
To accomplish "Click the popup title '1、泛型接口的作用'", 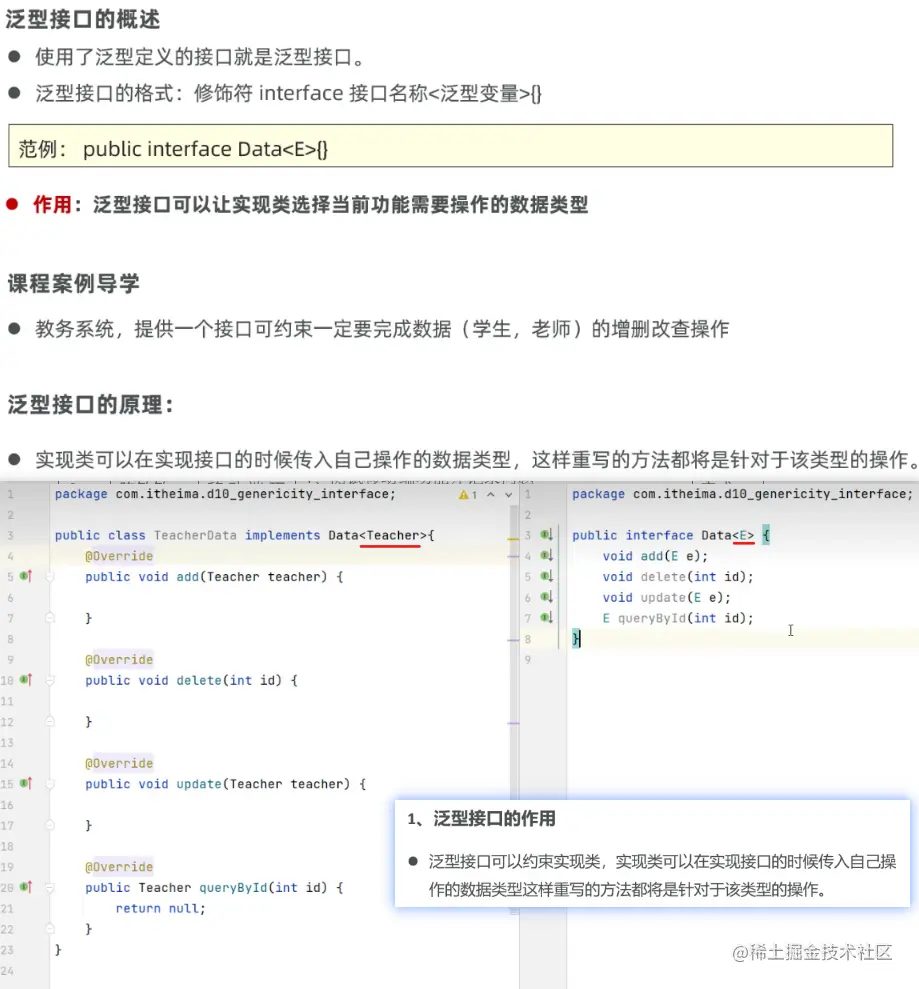I will pos(481,819).
